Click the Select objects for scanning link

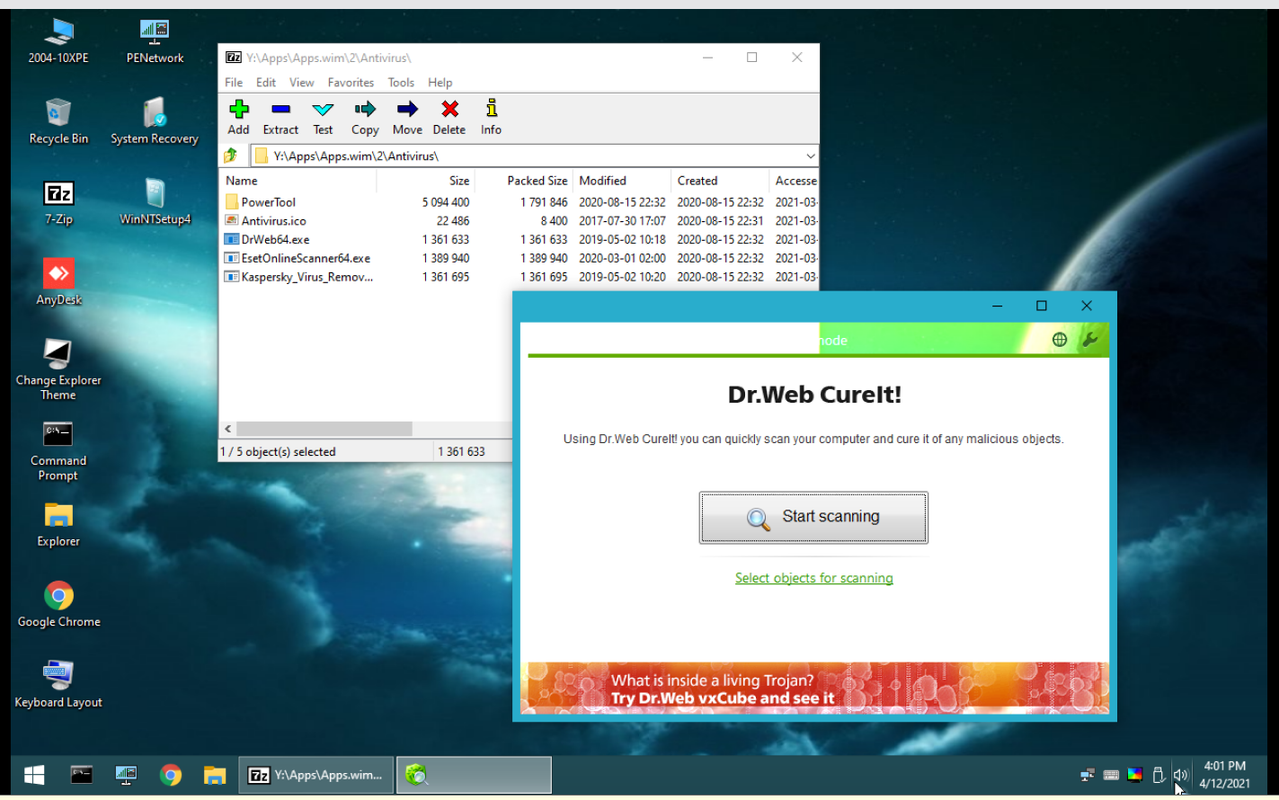click(x=814, y=578)
